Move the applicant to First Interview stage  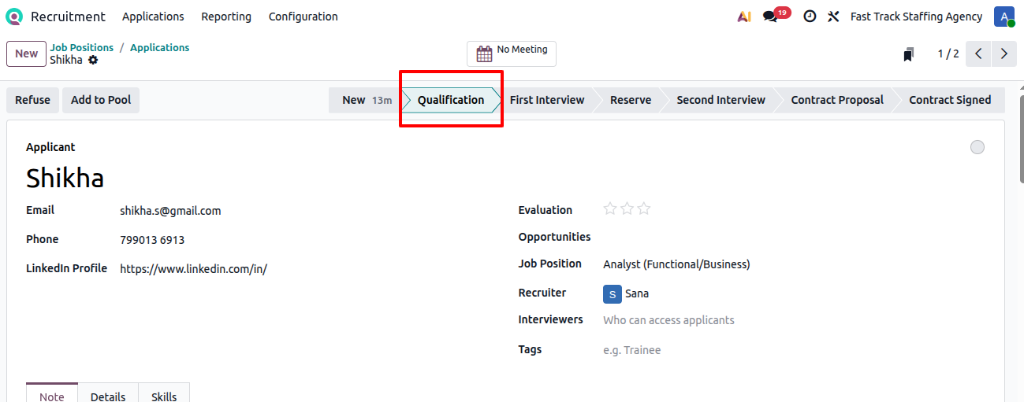pos(547,100)
